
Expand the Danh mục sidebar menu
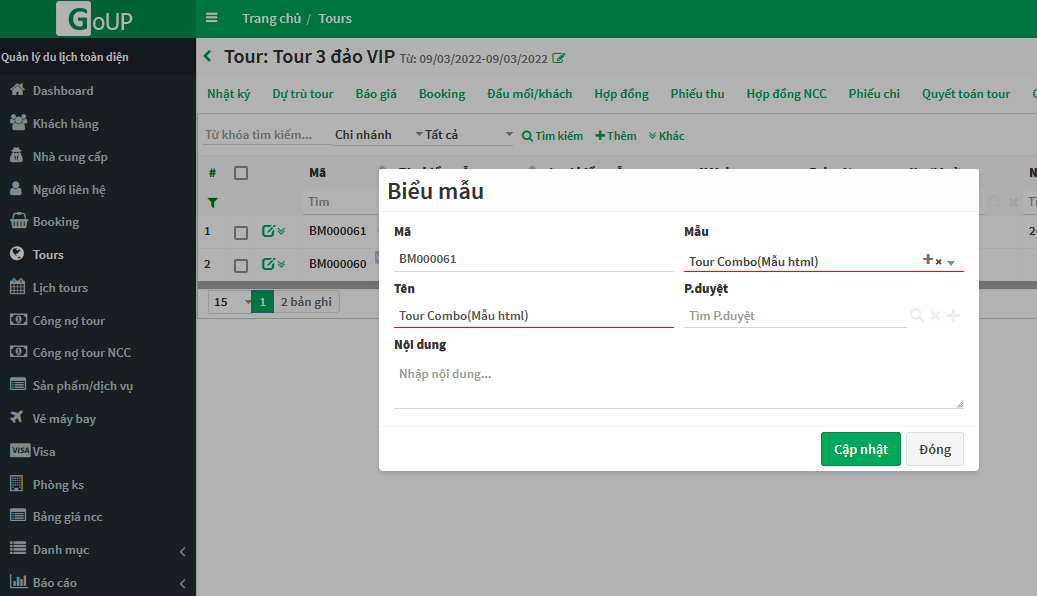[x=97, y=550]
